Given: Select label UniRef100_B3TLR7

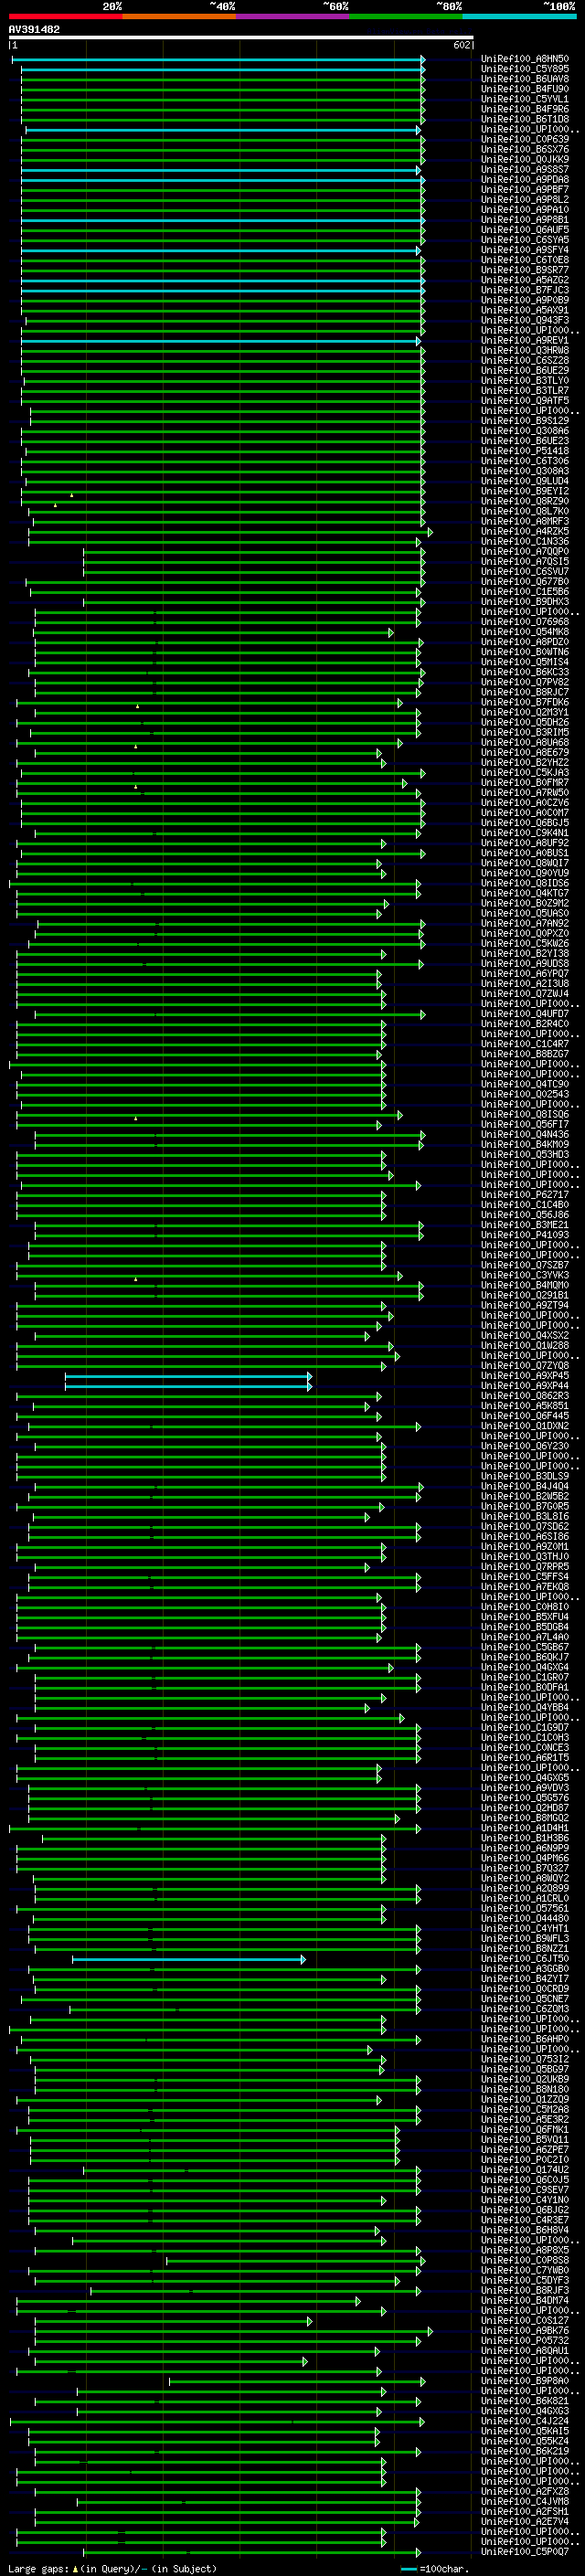Looking at the screenshot, I should coord(525,391).
